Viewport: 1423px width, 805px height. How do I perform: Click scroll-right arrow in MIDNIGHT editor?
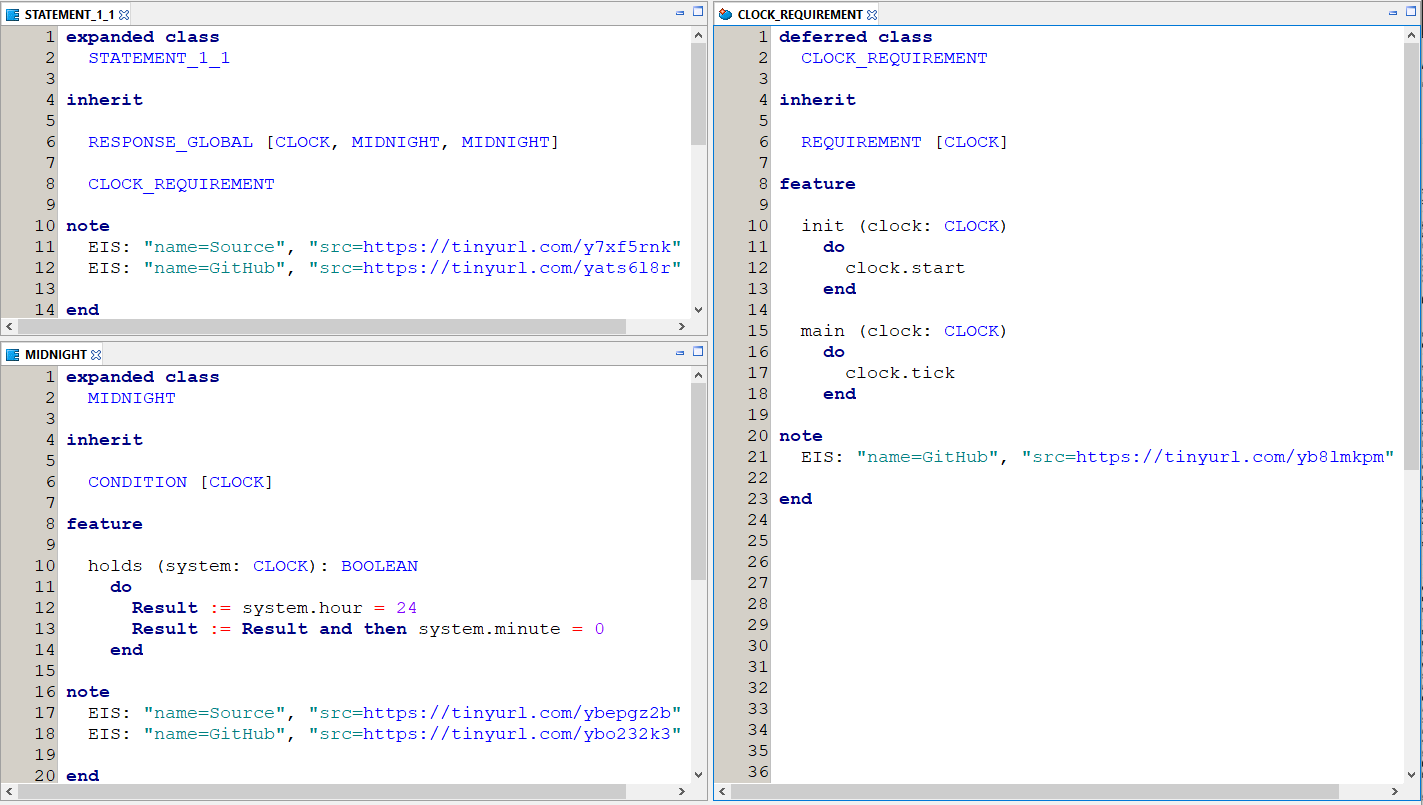(682, 792)
